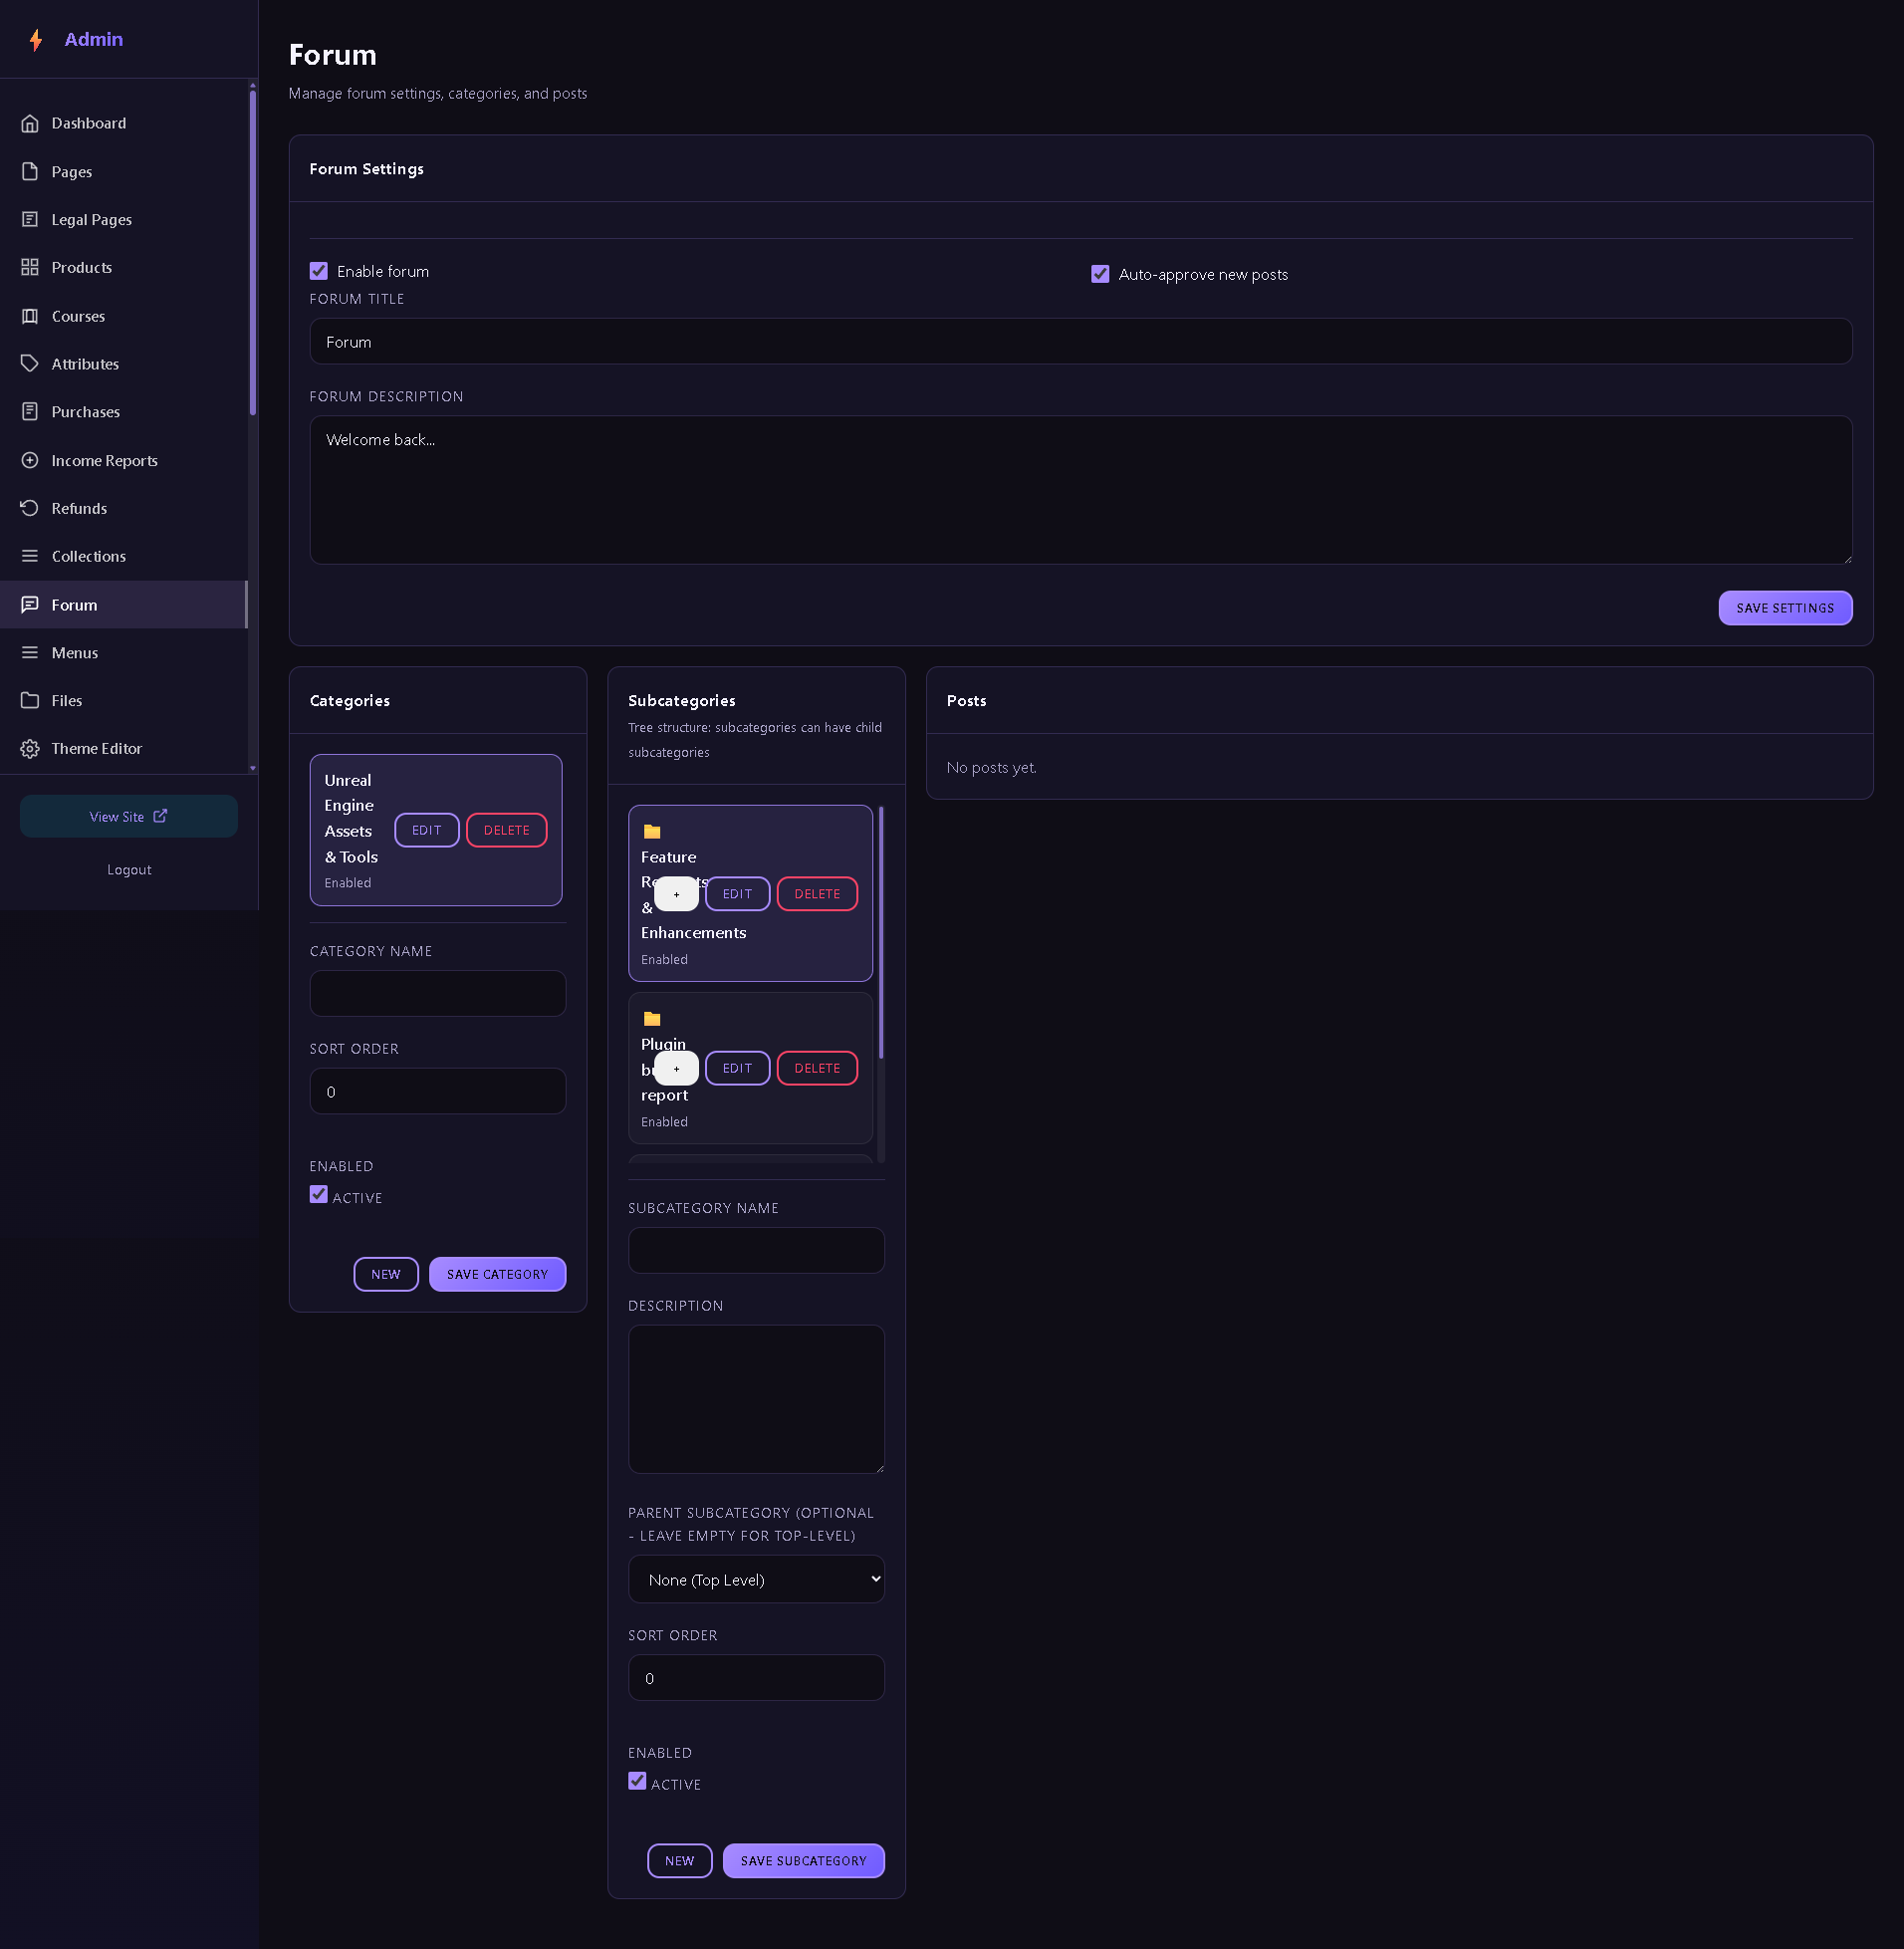Screen dimensions: 1904x1949
Task: Click the Collections list icon
Action: tap(30, 556)
